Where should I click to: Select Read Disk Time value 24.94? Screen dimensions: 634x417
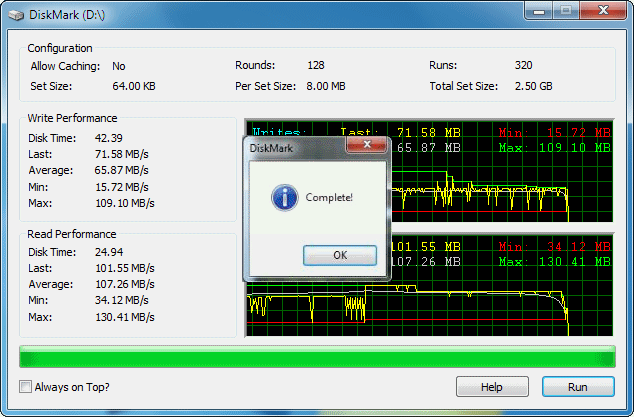coord(109,252)
